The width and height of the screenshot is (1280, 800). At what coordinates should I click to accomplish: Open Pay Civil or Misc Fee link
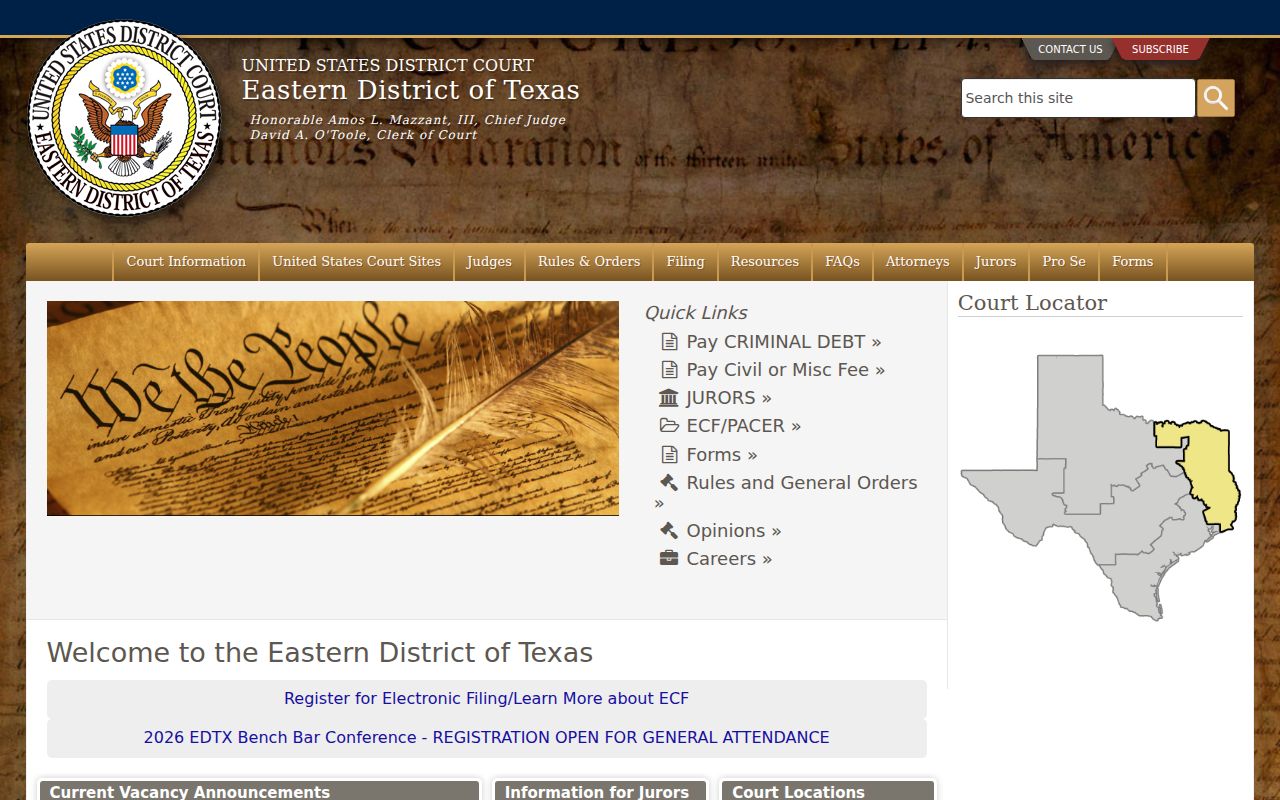(x=785, y=370)
